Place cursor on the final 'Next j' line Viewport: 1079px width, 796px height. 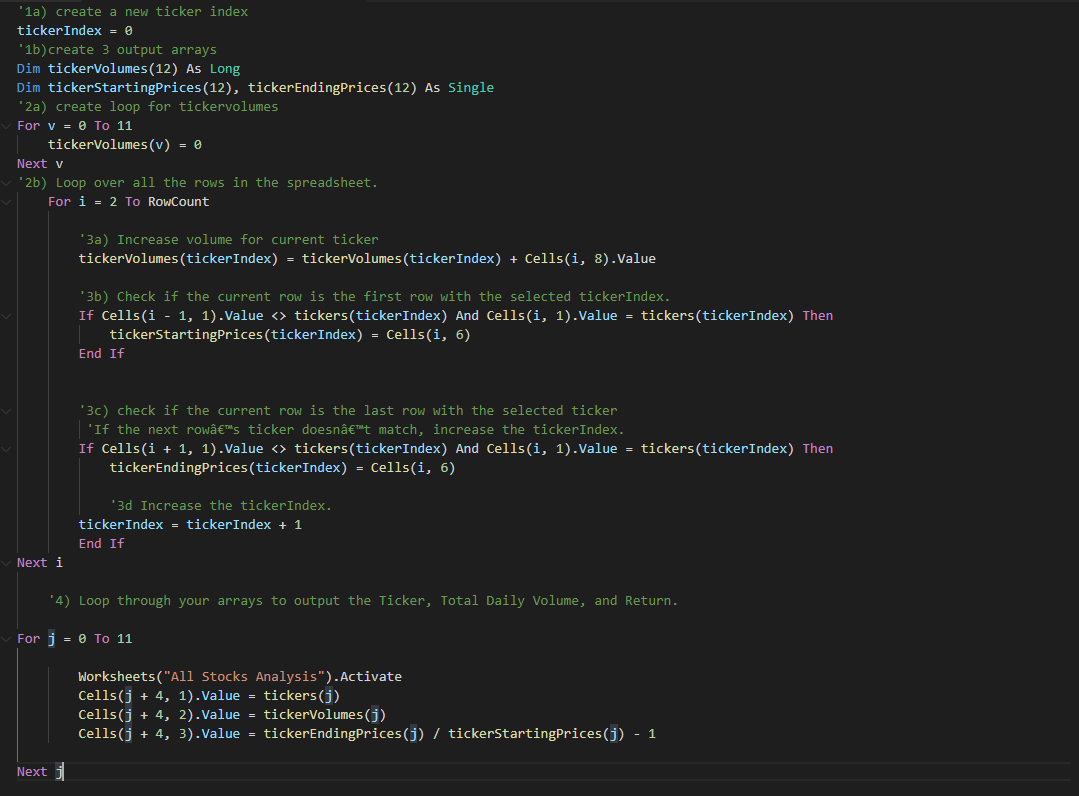[x=40, y=772]
